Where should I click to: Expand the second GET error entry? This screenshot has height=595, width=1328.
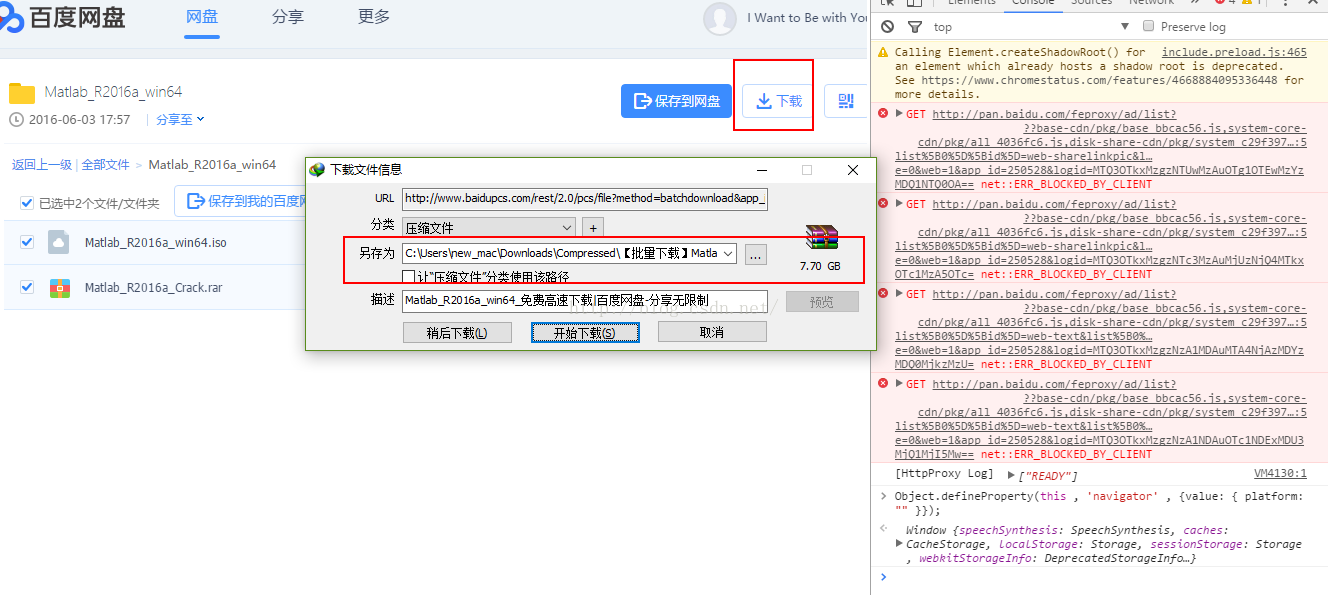[x=899, y=204]
